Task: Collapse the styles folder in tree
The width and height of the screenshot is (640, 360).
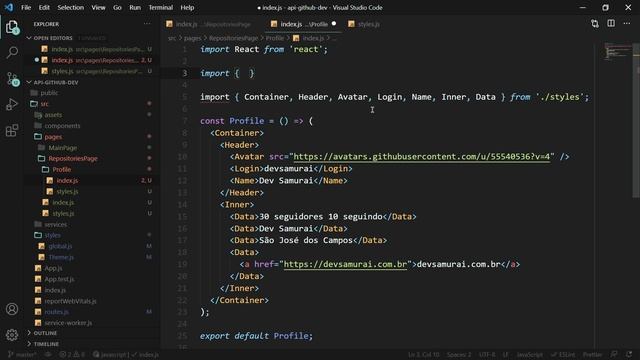Action: pos(52,235)
